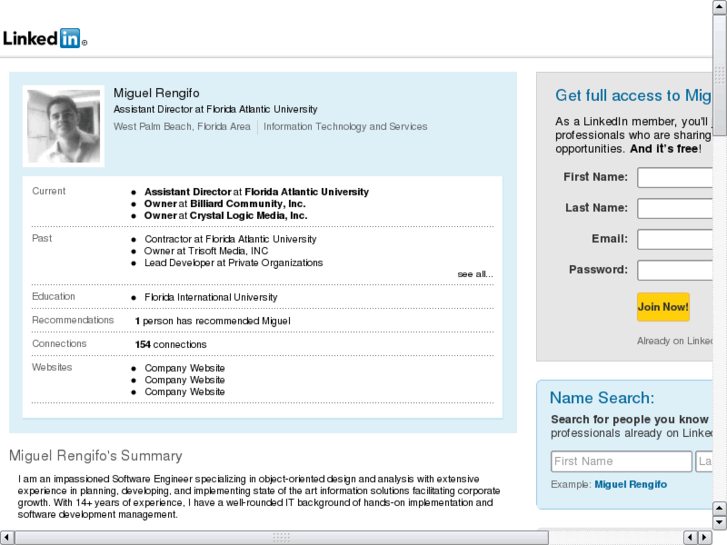The image size is (727, 545).
Task: Open Owner at Crystal Logic Media, Inc. entry
Action: point(226,215)
